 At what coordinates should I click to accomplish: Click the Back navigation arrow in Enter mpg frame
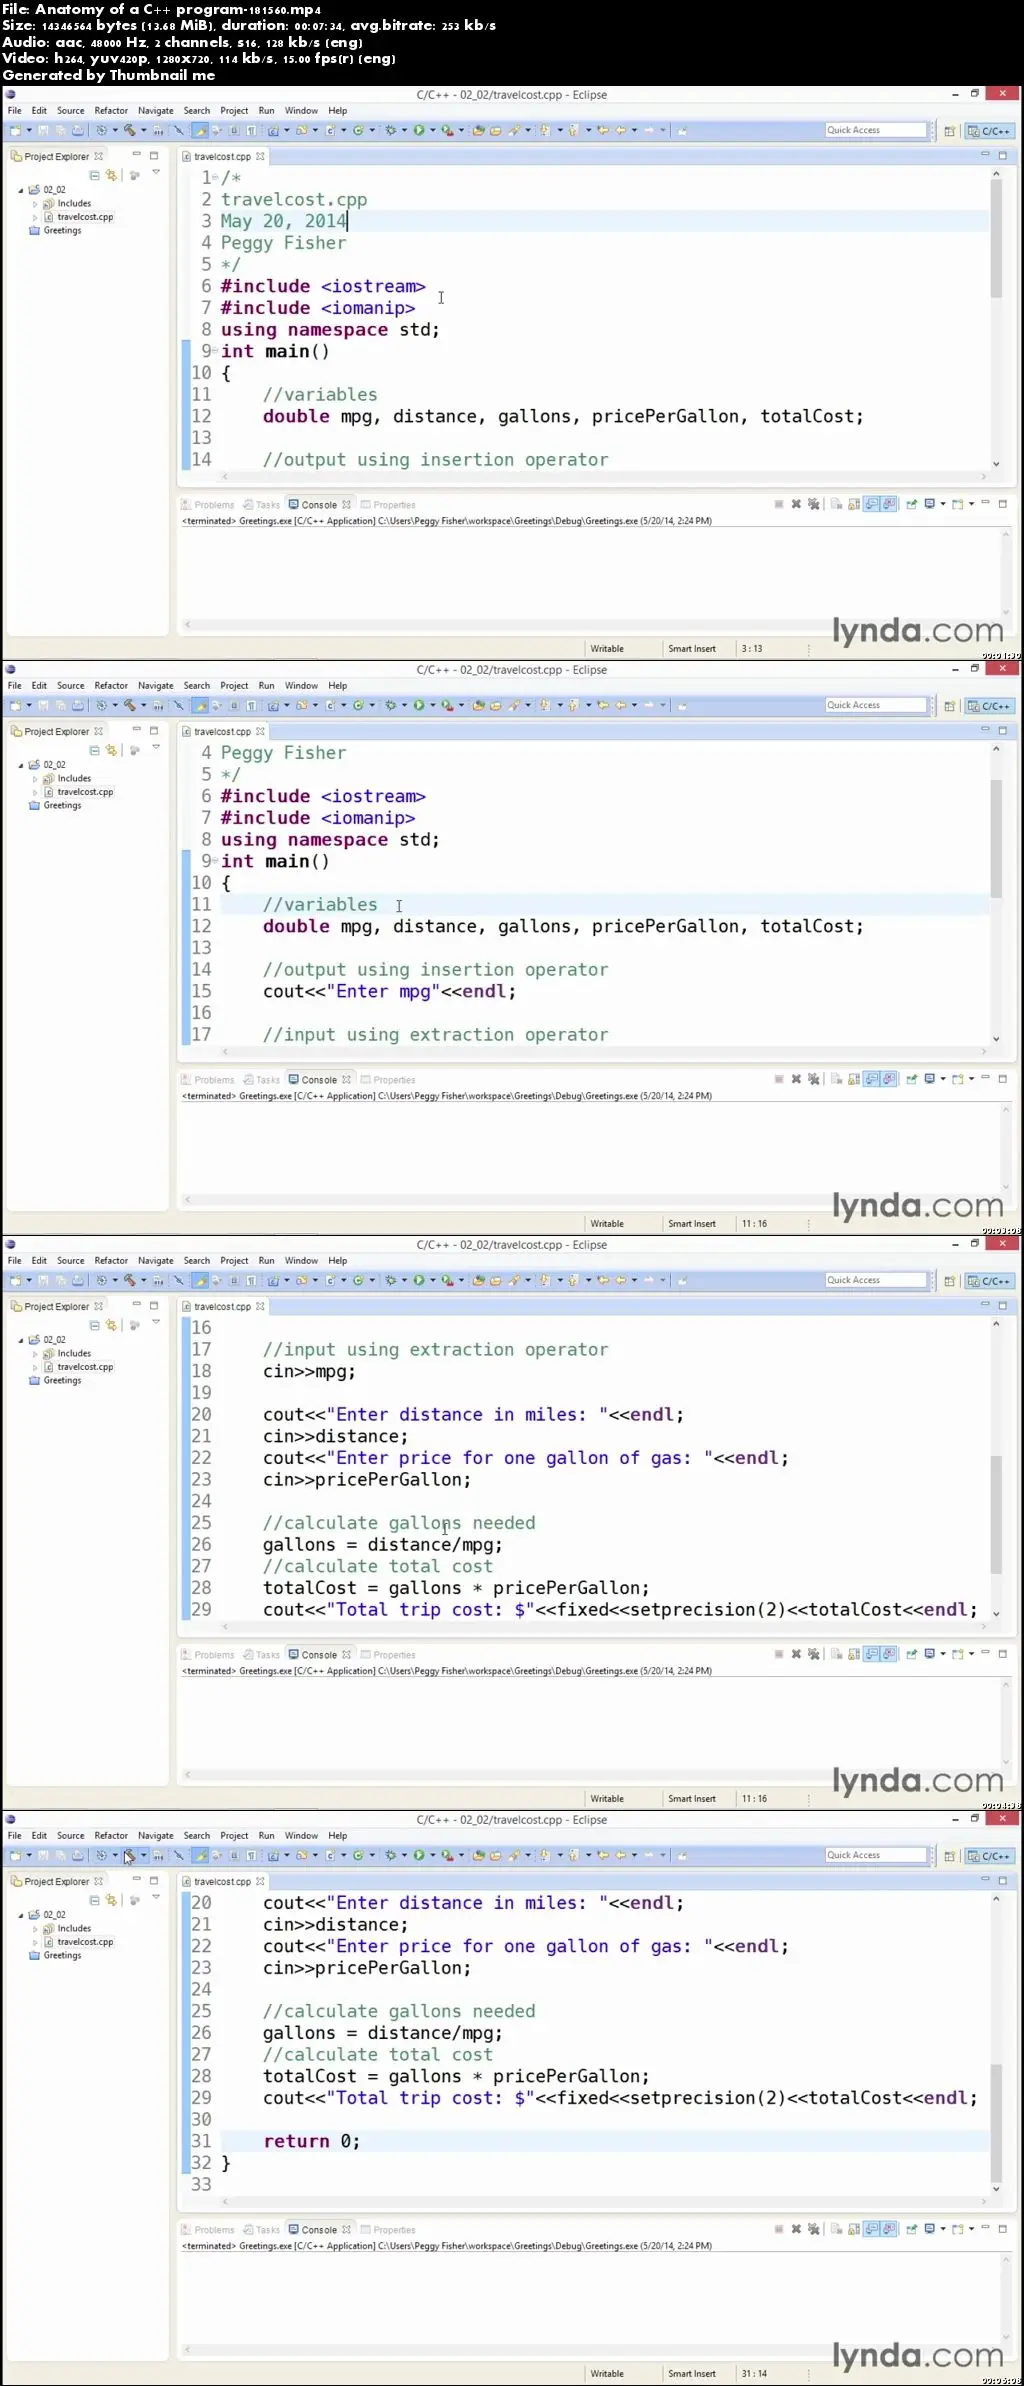(x=619, y=705)
